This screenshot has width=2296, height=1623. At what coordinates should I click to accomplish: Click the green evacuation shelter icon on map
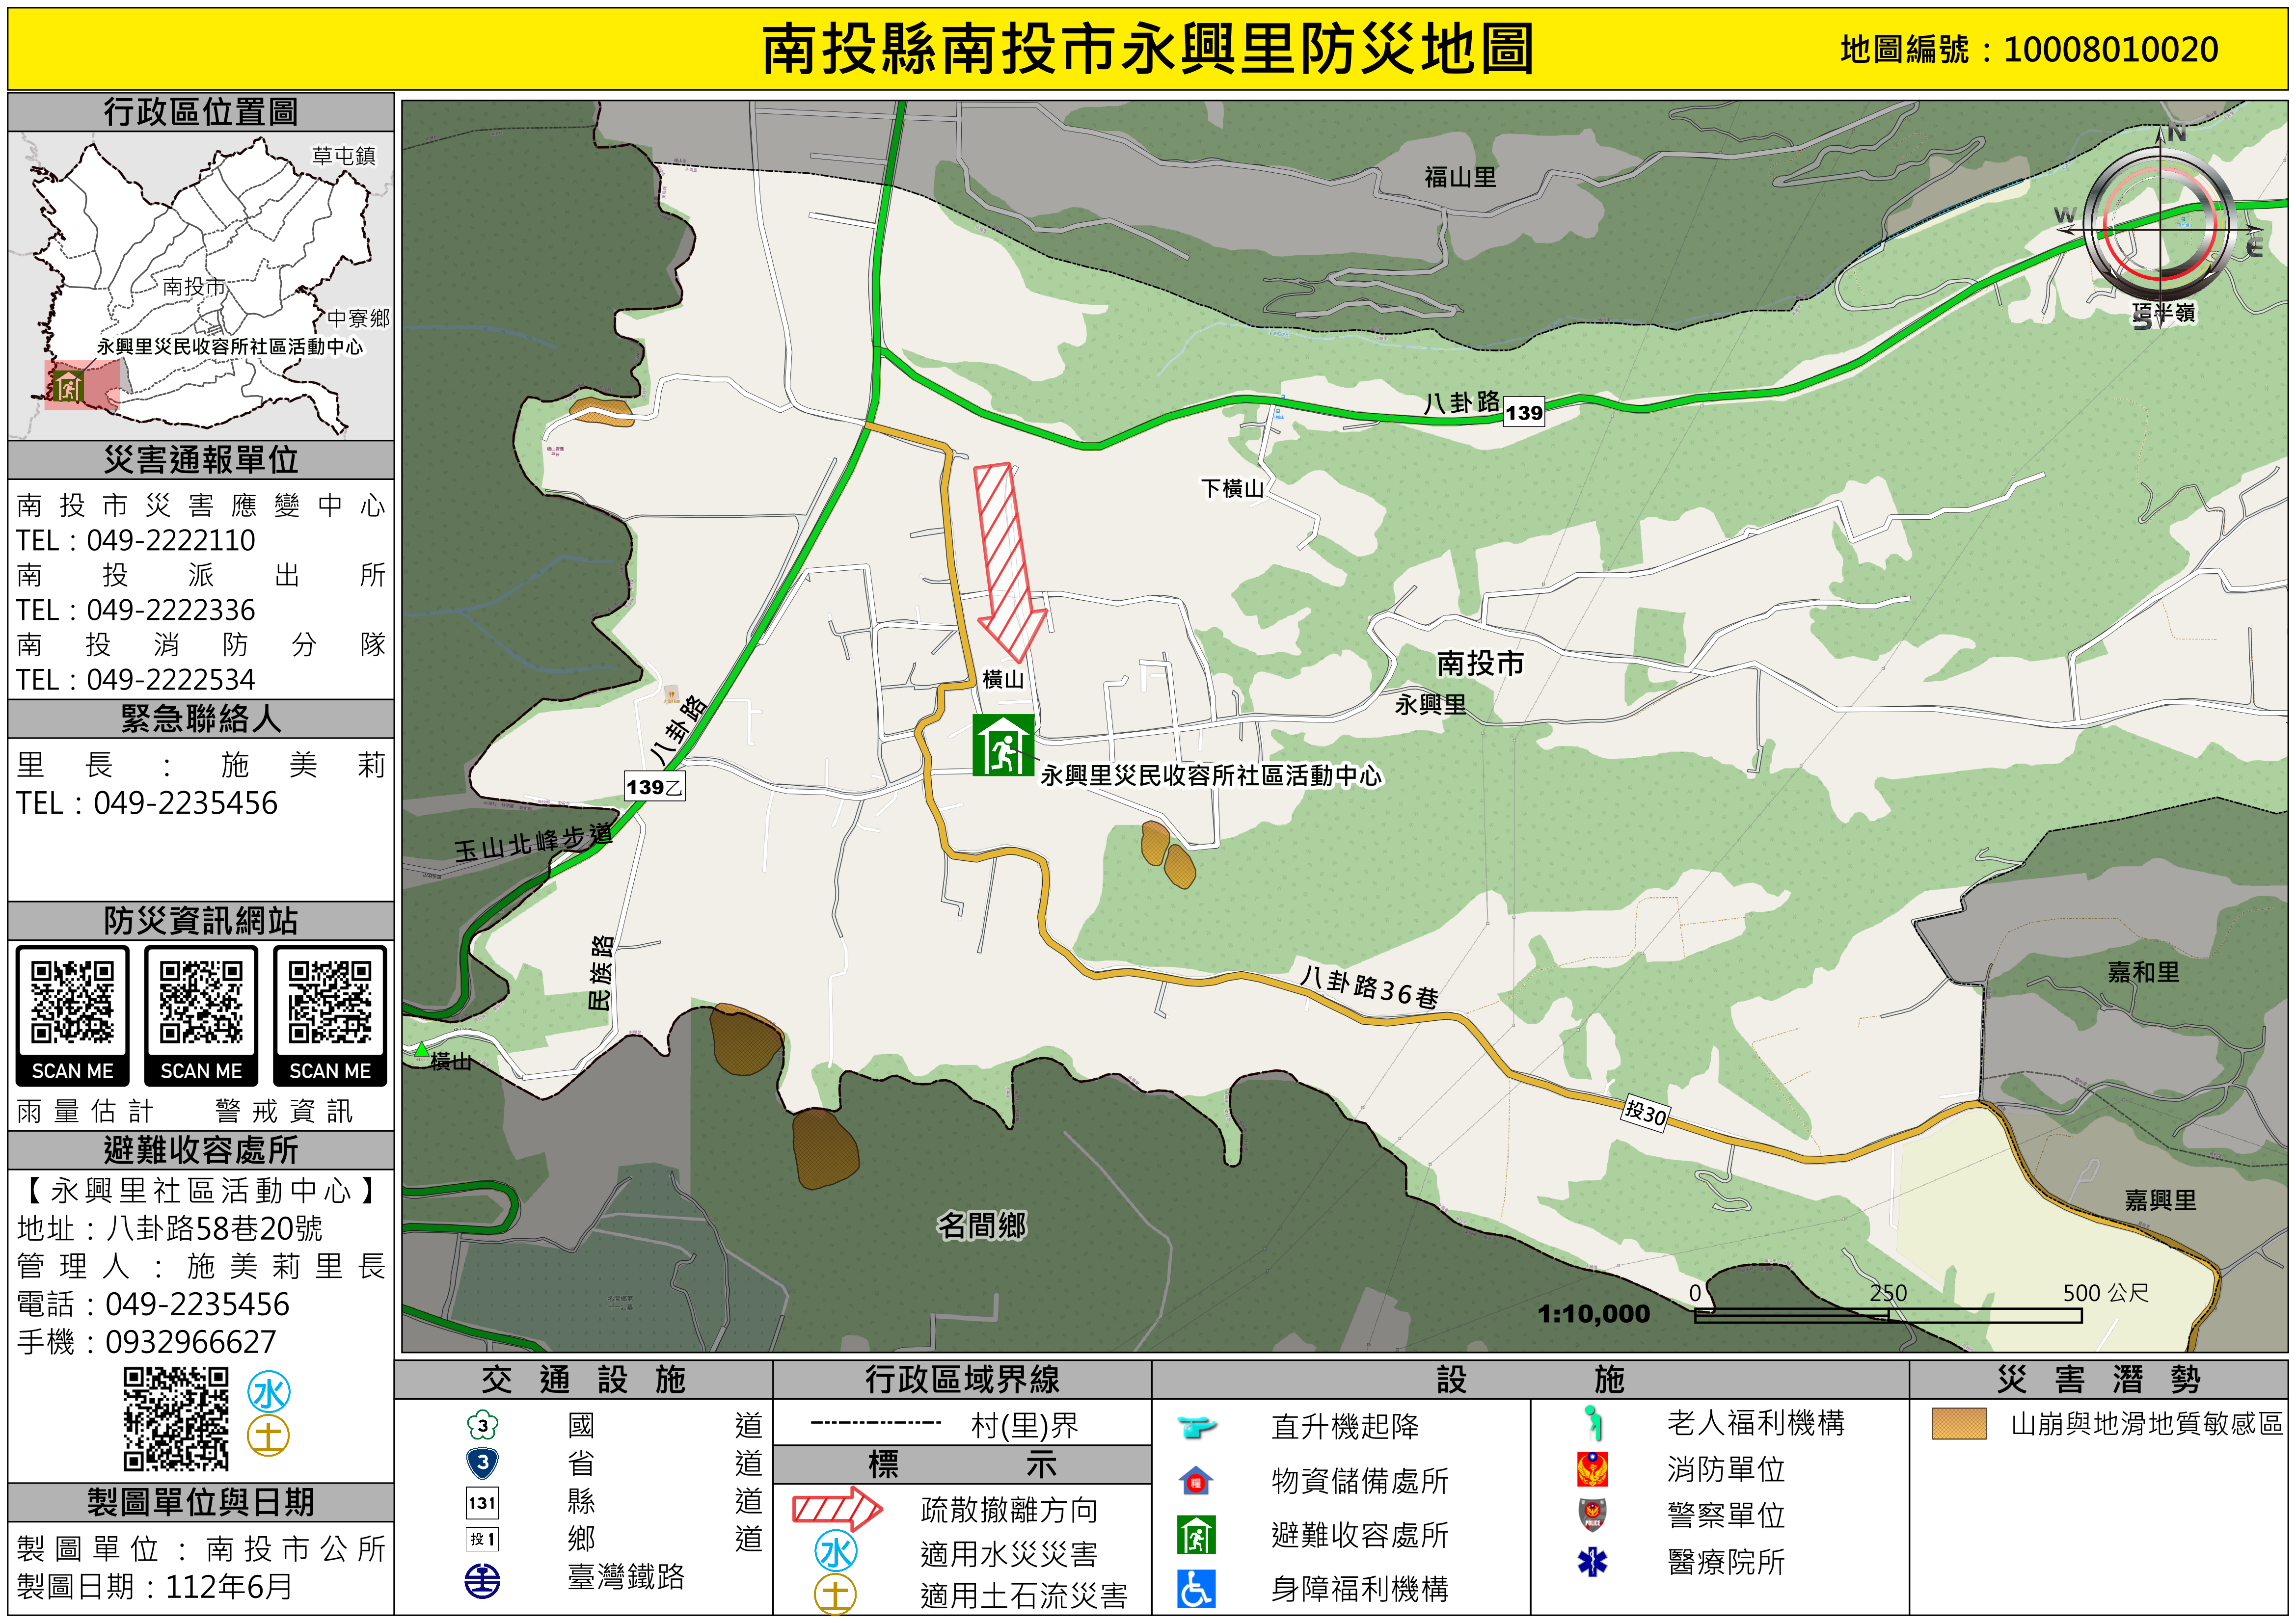click(x=1003, y=745)
